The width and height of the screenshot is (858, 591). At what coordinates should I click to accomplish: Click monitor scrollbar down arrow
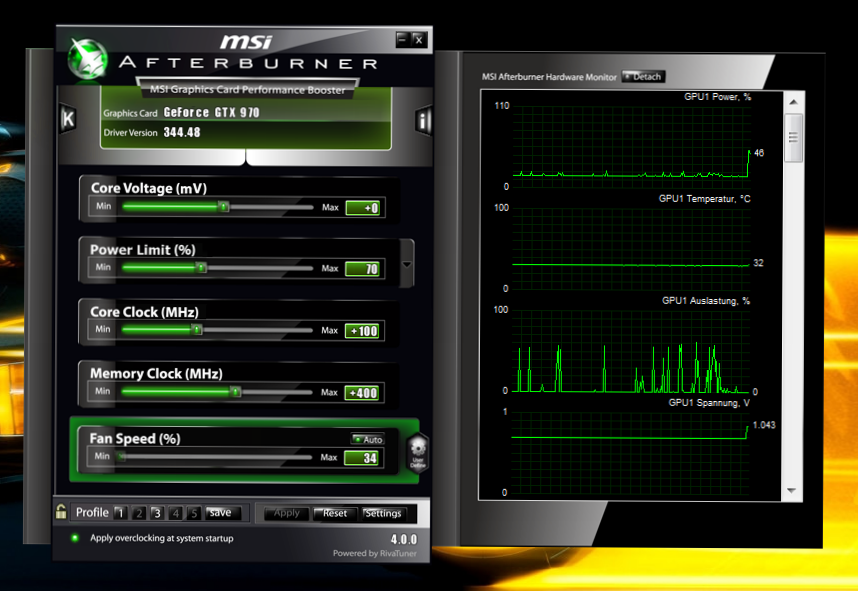point(792,490)
